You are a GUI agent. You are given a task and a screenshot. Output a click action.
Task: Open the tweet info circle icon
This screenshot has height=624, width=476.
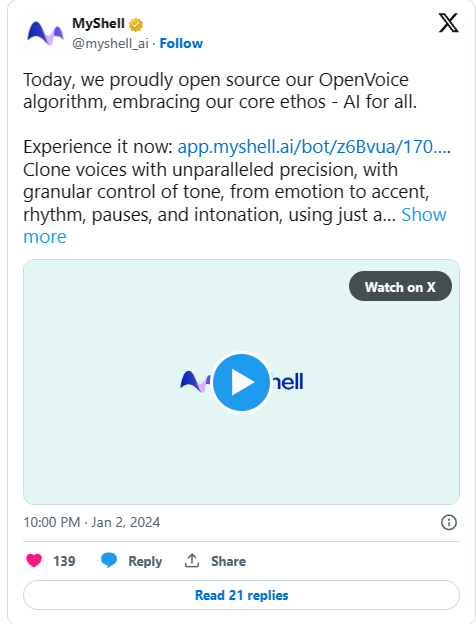(x=449, y=522)
